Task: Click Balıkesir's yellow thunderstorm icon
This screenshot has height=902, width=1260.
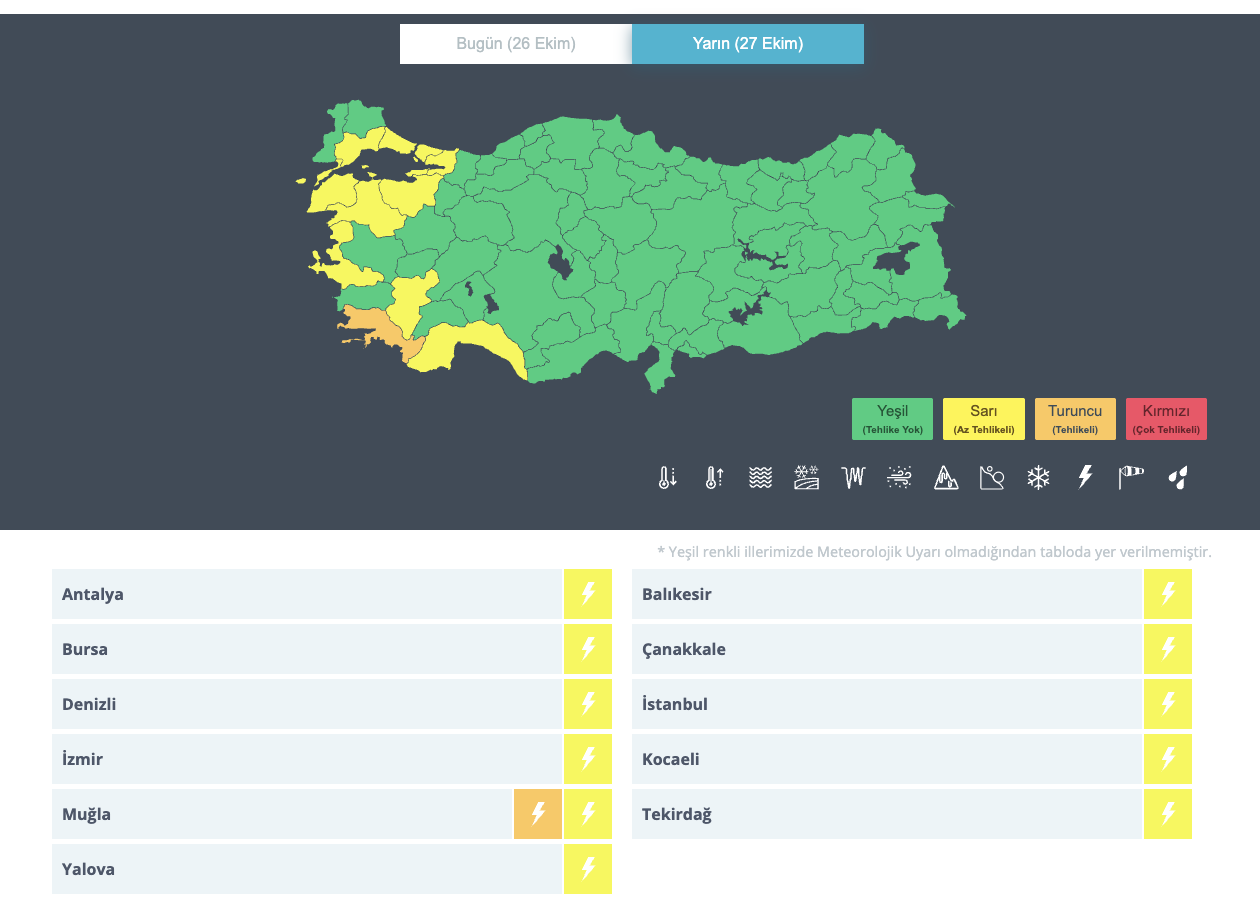Action: point(1168,594)
